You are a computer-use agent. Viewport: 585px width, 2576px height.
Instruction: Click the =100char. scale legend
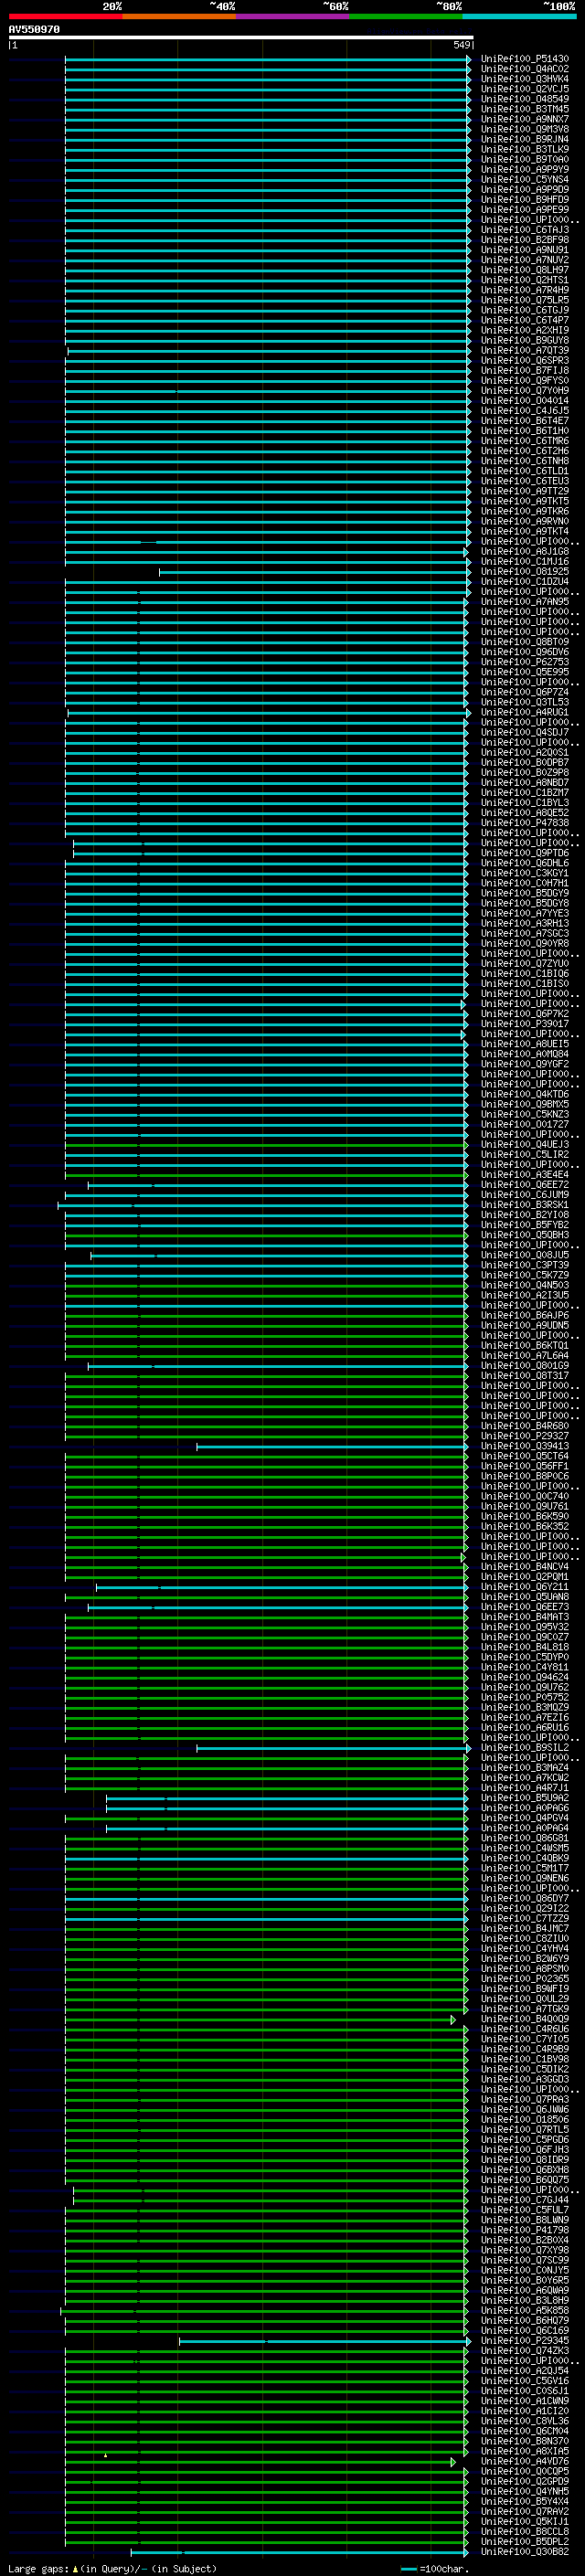pyautogui.click(x=433, y=2569)
